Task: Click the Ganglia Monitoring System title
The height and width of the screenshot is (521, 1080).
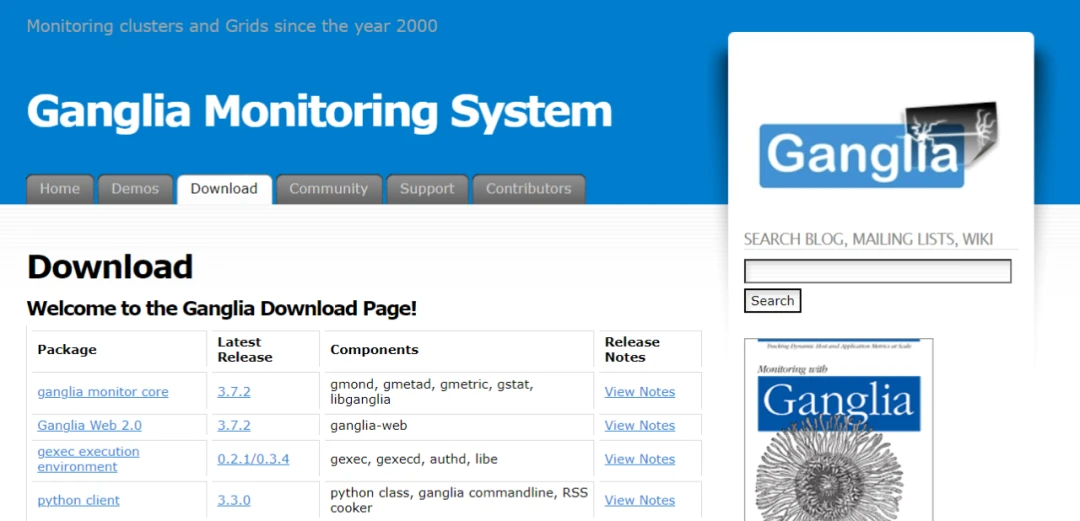Action: [320, 111]
